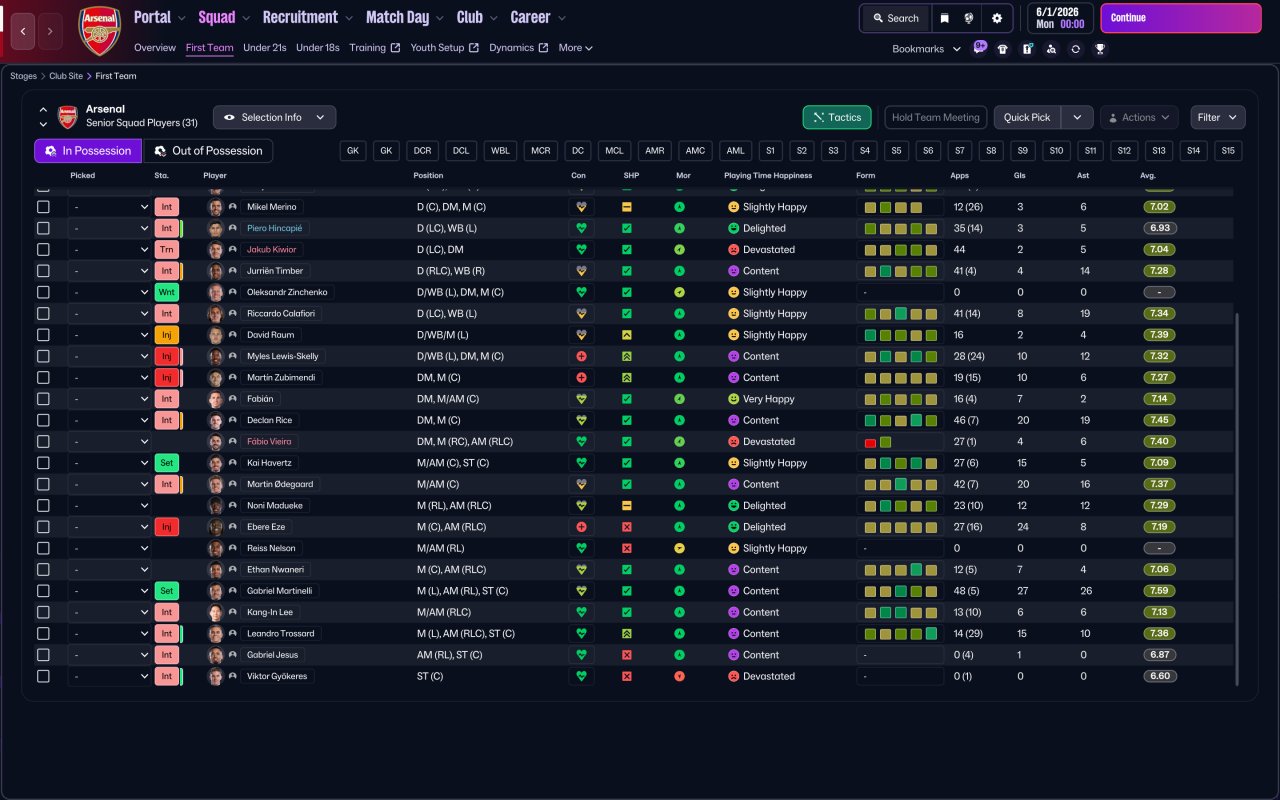Tick the checkbox for Jakub Kiwior
The height and width of the screenshot is (800, 1280).
click(43, 250)
